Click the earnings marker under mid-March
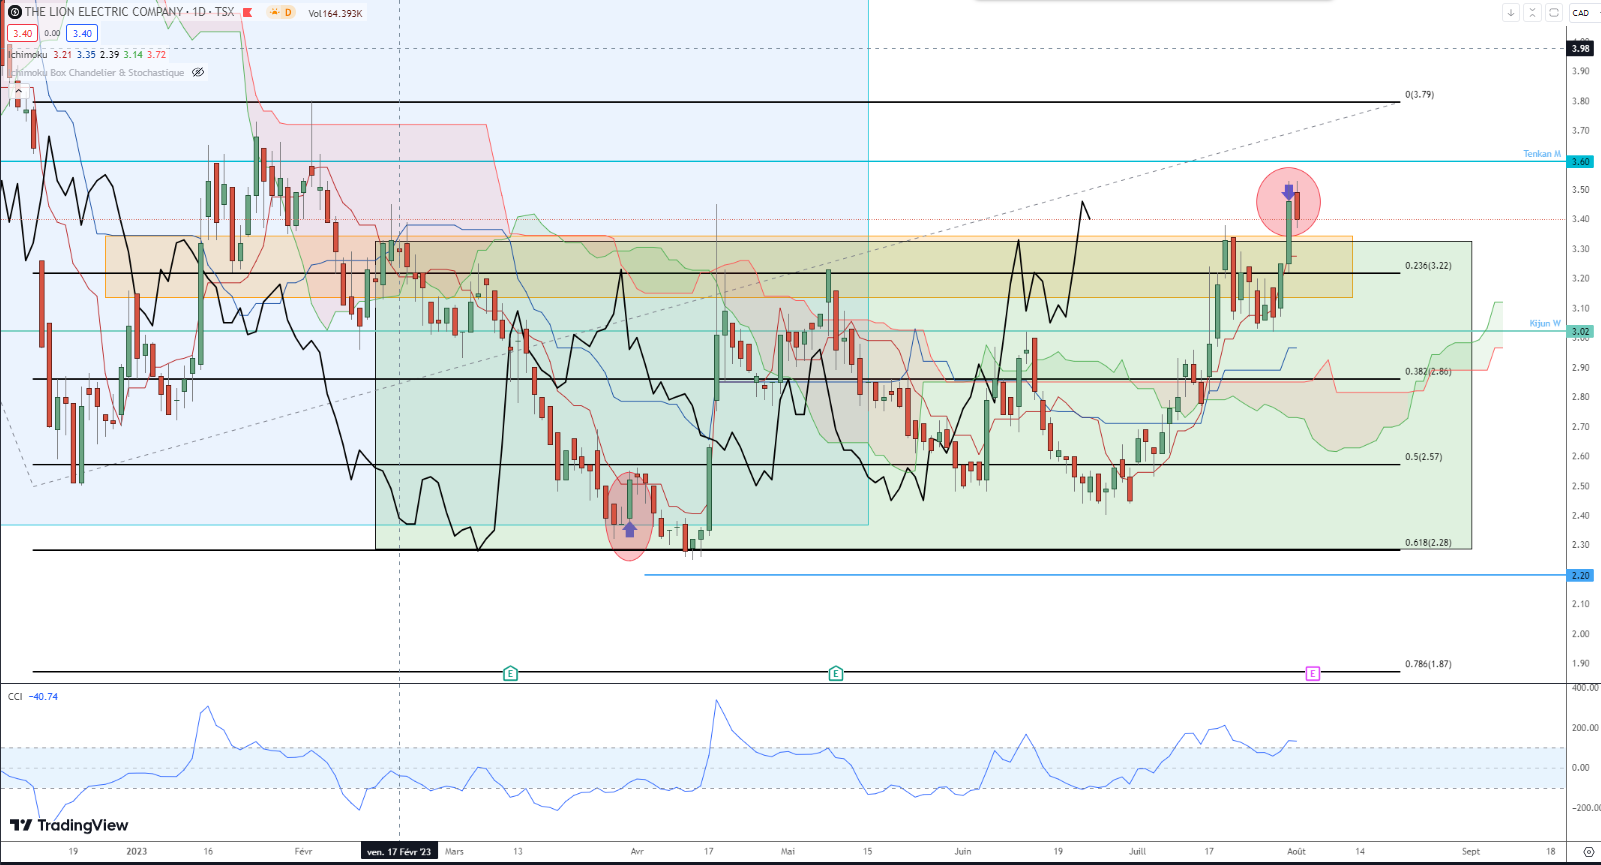The width and height of the screenshot is (1601, 865). (510, 674)
